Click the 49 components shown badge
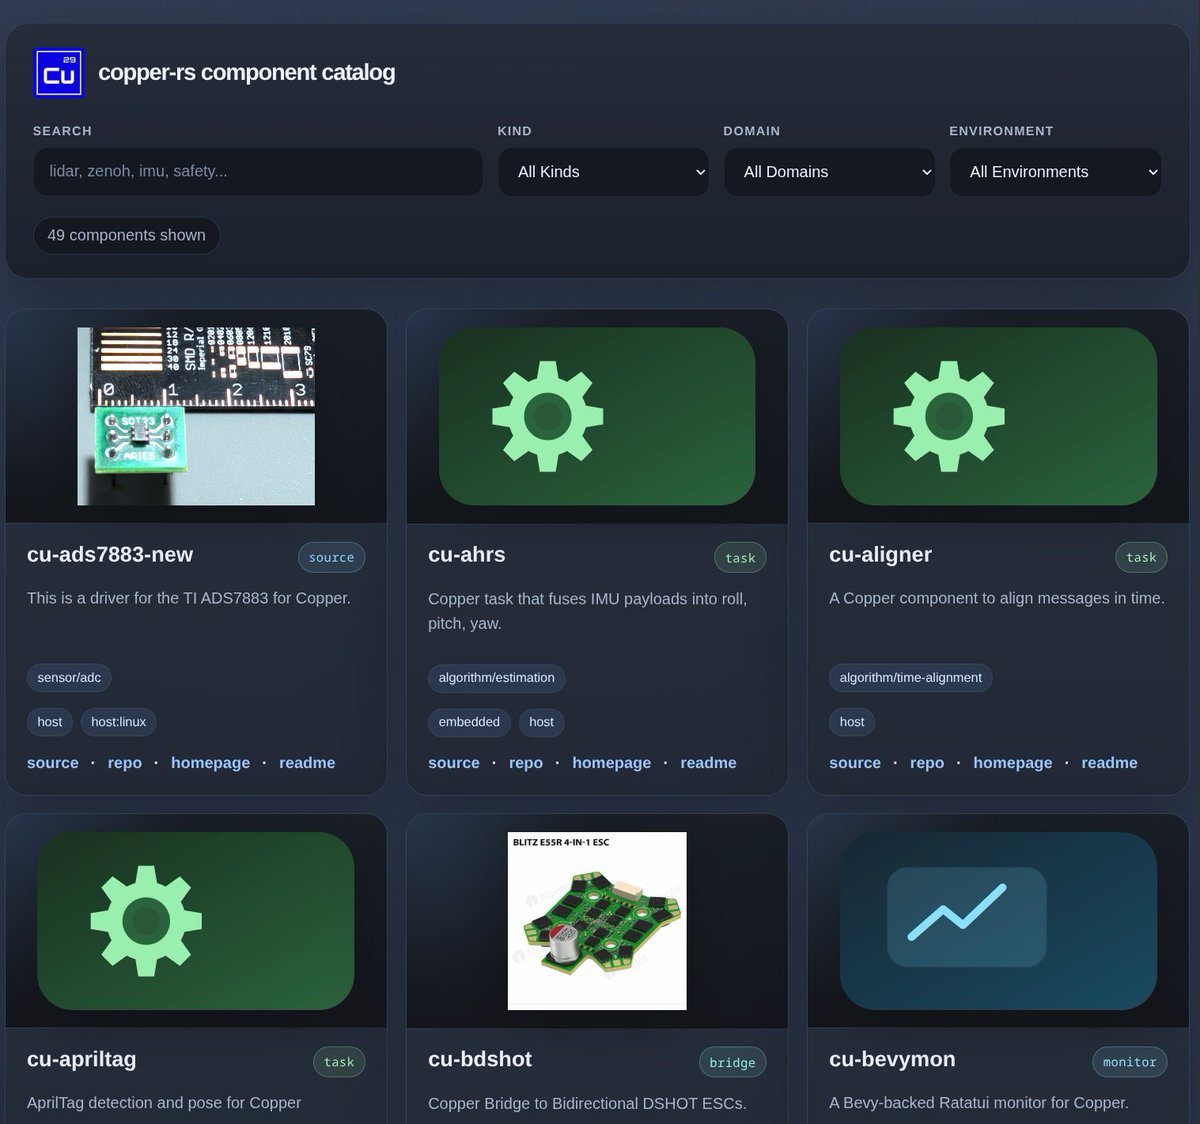This screenshot has height=1124, width=1200. coord(127,235)
